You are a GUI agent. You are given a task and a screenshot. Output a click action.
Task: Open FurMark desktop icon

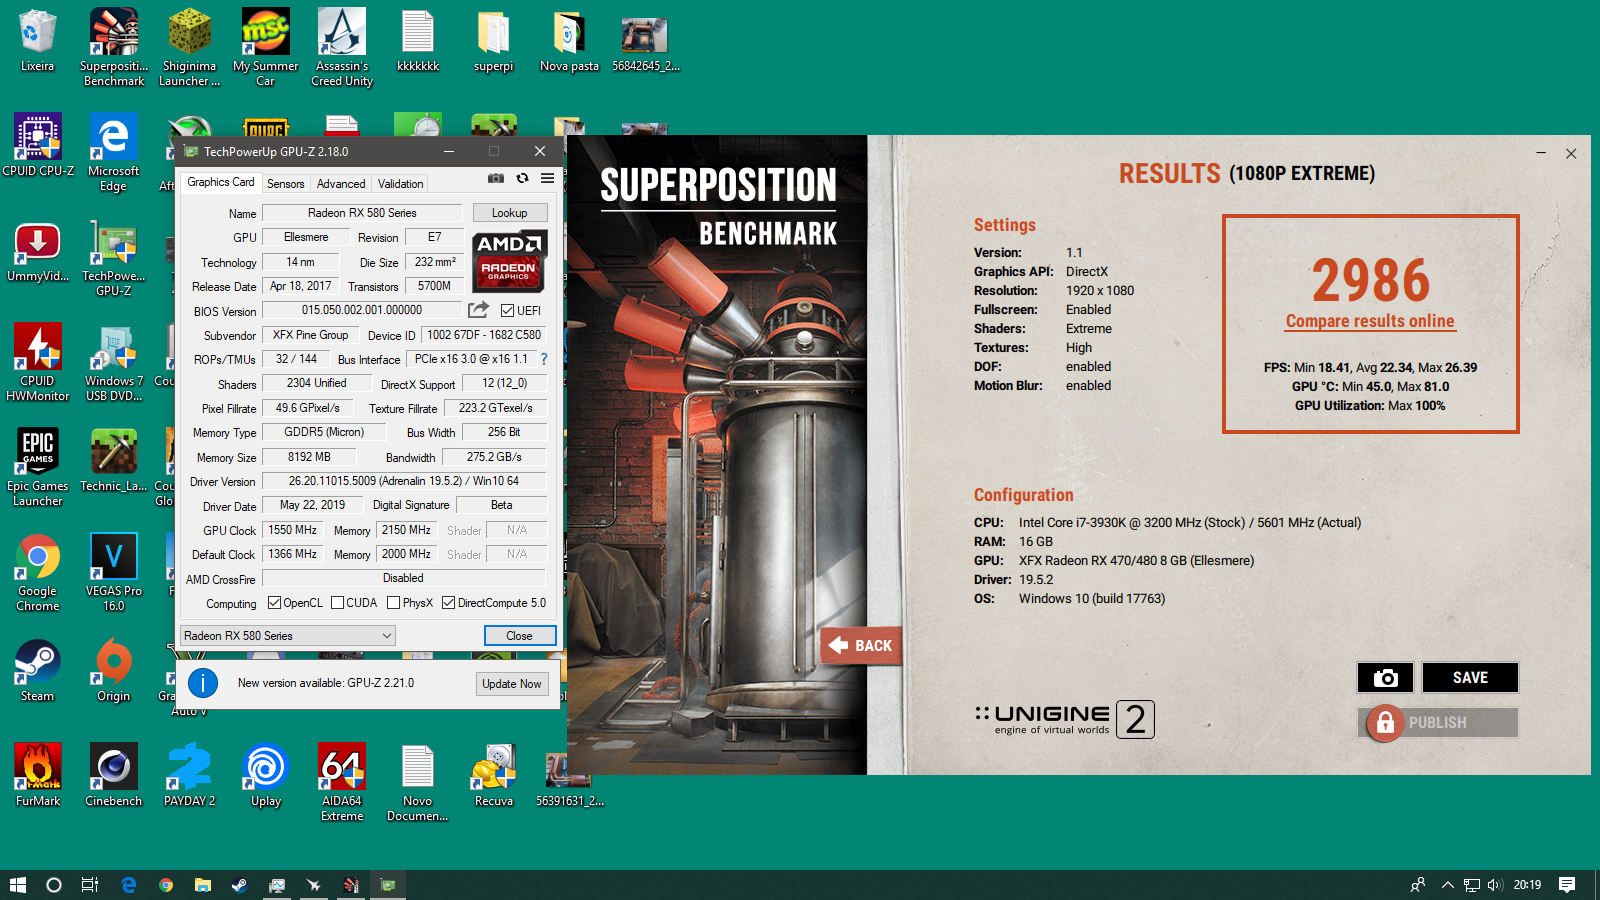pos(38,775)
